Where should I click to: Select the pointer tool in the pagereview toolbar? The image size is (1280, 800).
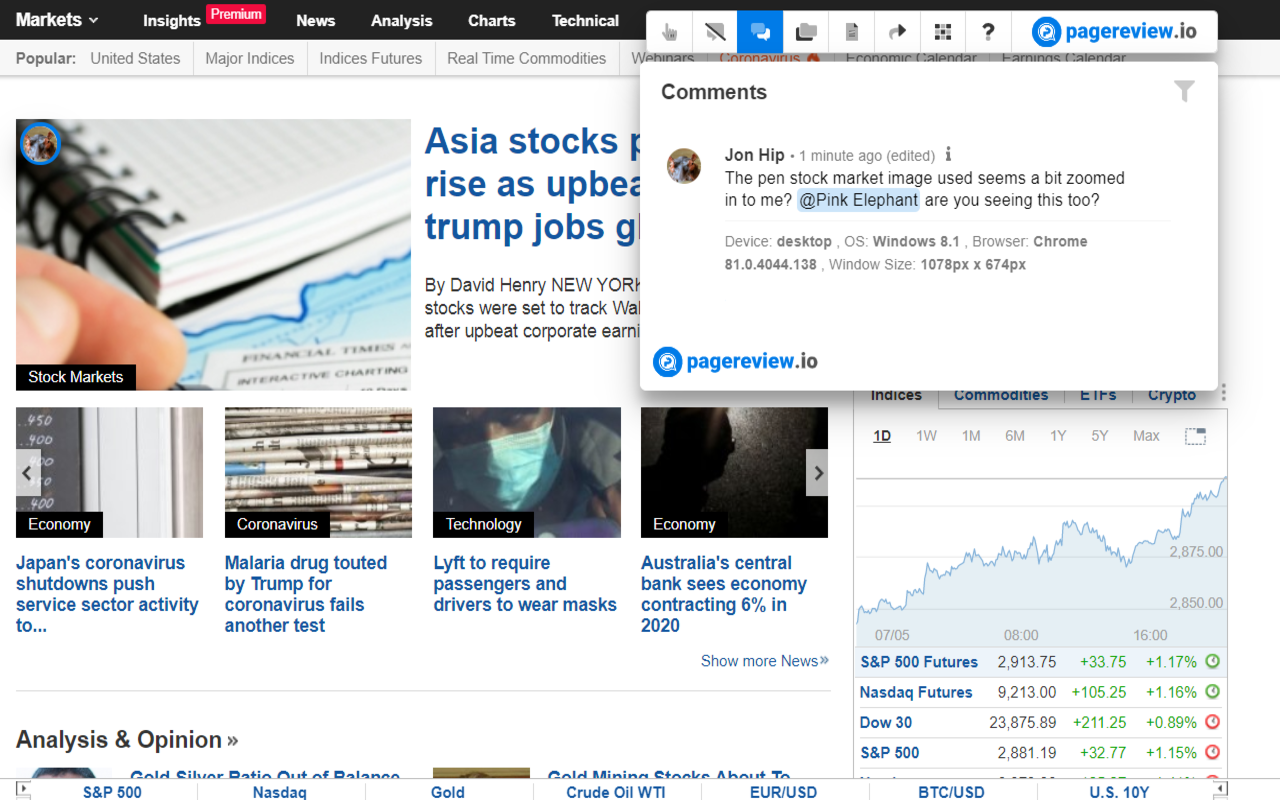(x=669, y=31)
